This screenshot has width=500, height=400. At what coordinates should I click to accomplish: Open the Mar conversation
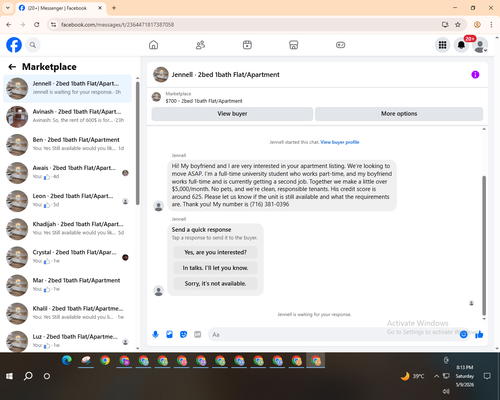click(67, 285)
